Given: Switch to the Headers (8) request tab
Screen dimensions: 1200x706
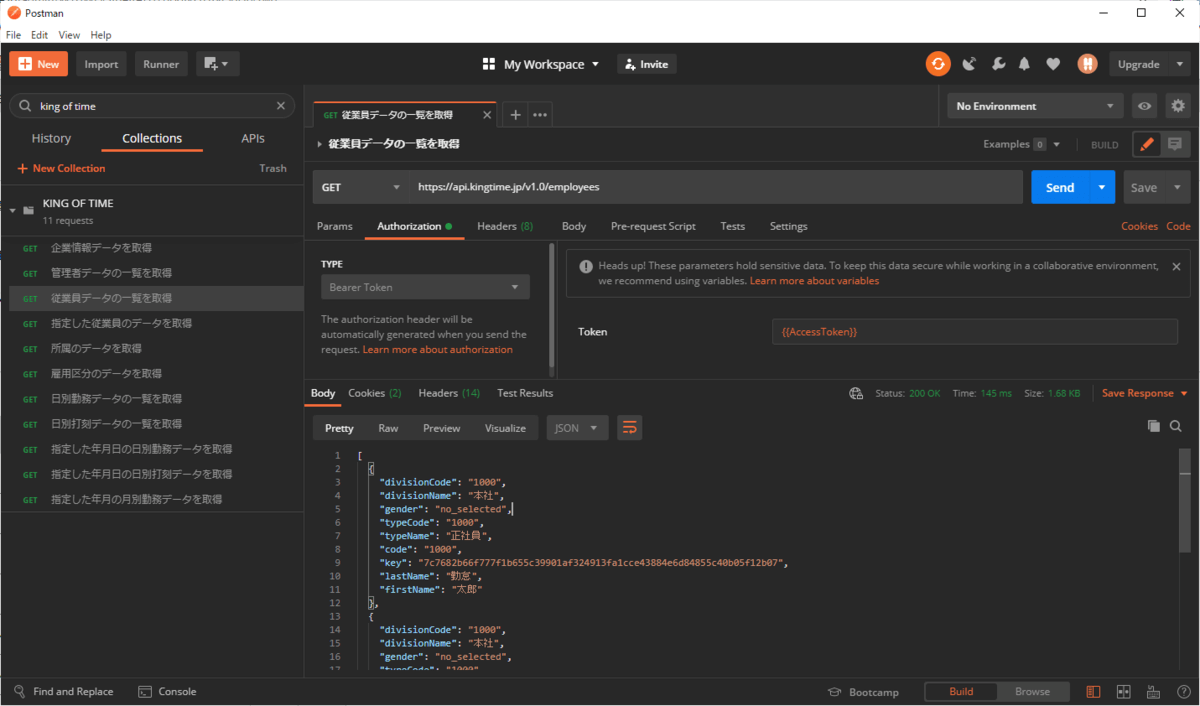Looking at the screenshot, I should [504, 226].
